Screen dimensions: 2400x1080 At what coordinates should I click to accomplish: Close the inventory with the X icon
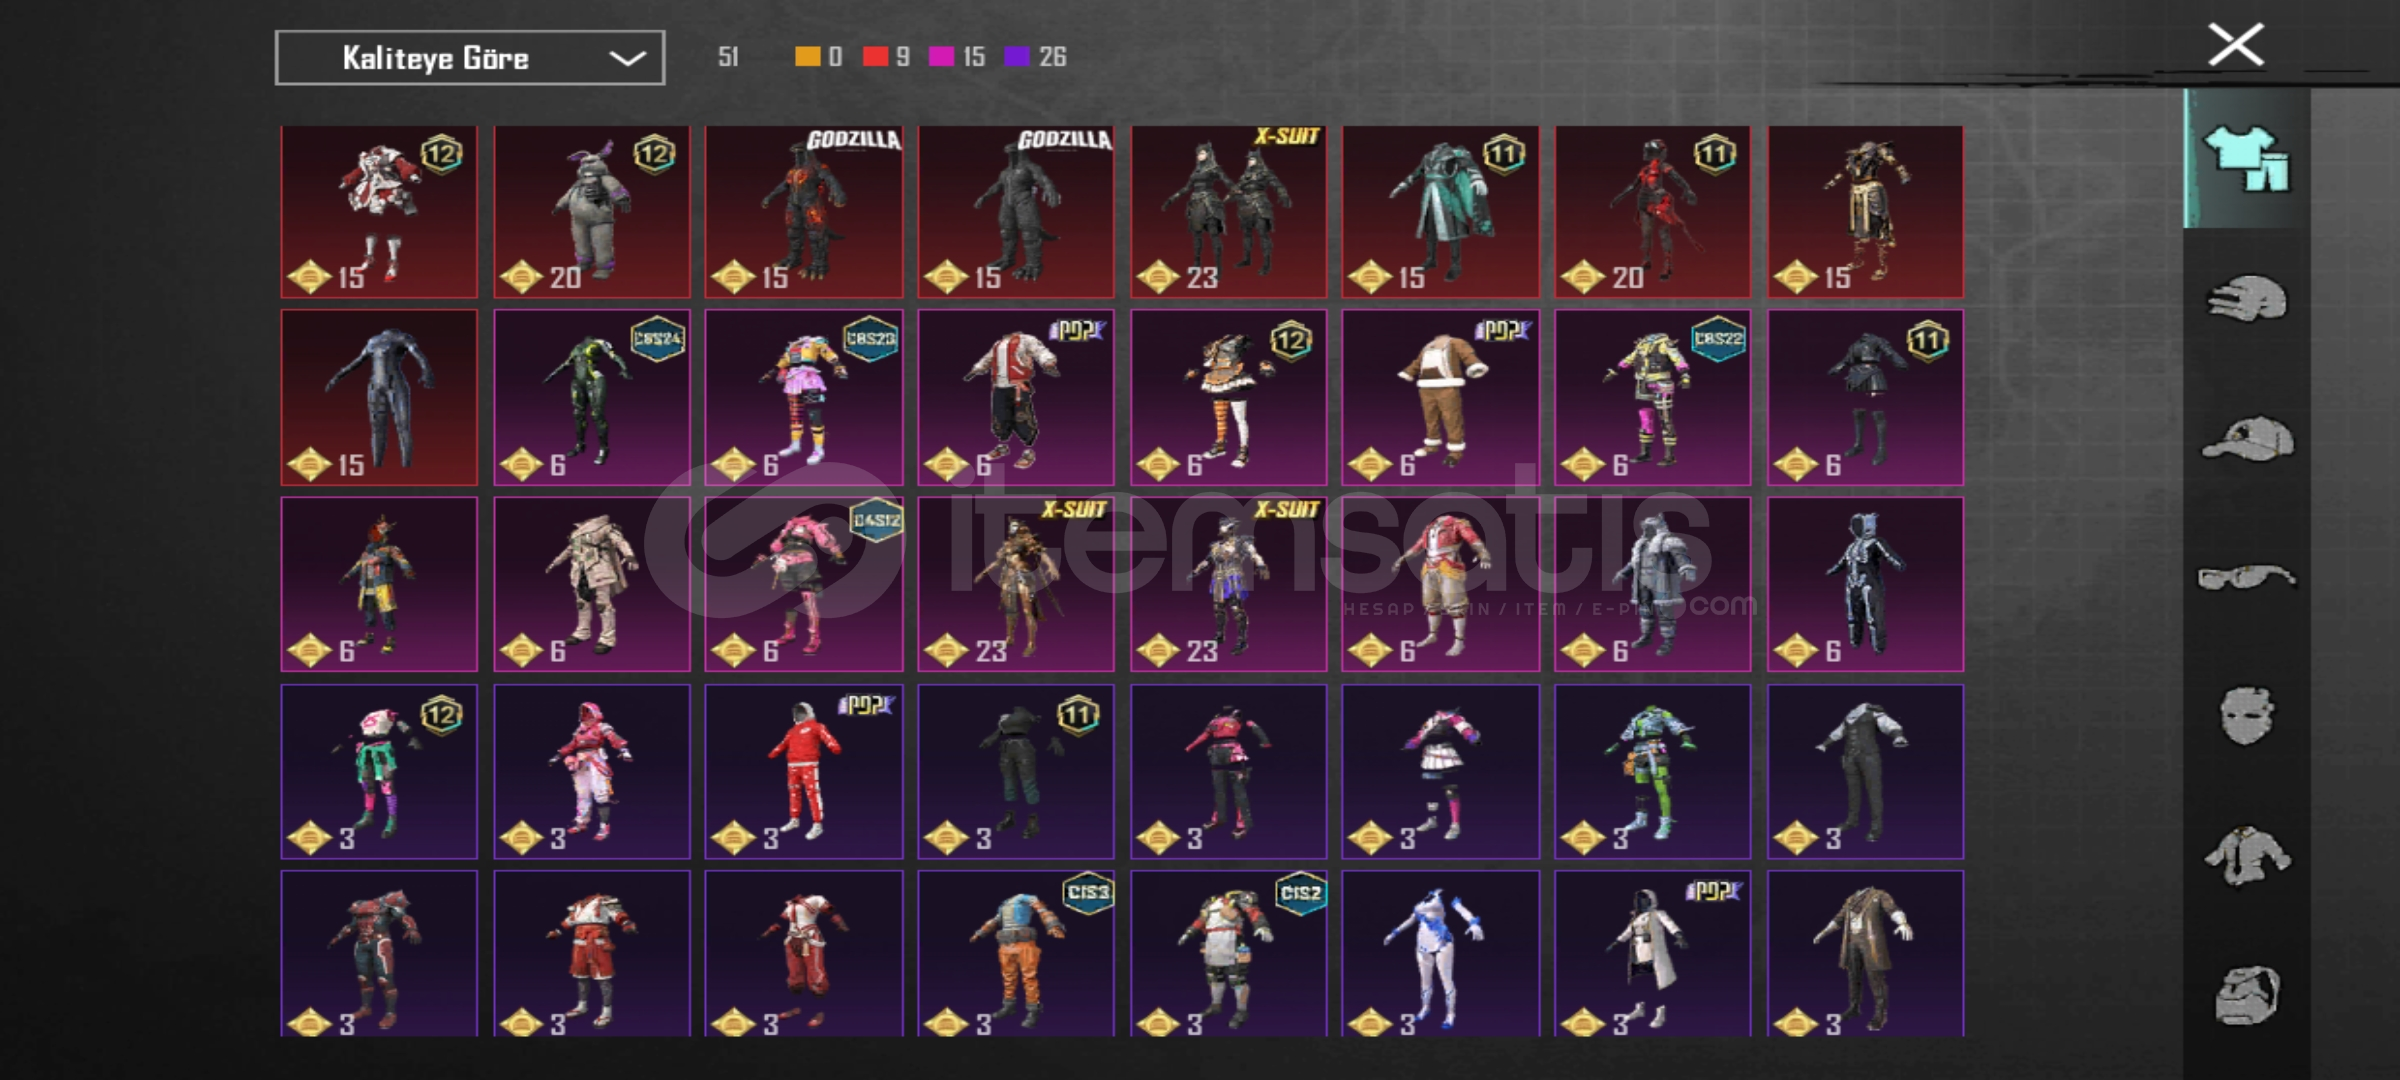(2236, 45)
